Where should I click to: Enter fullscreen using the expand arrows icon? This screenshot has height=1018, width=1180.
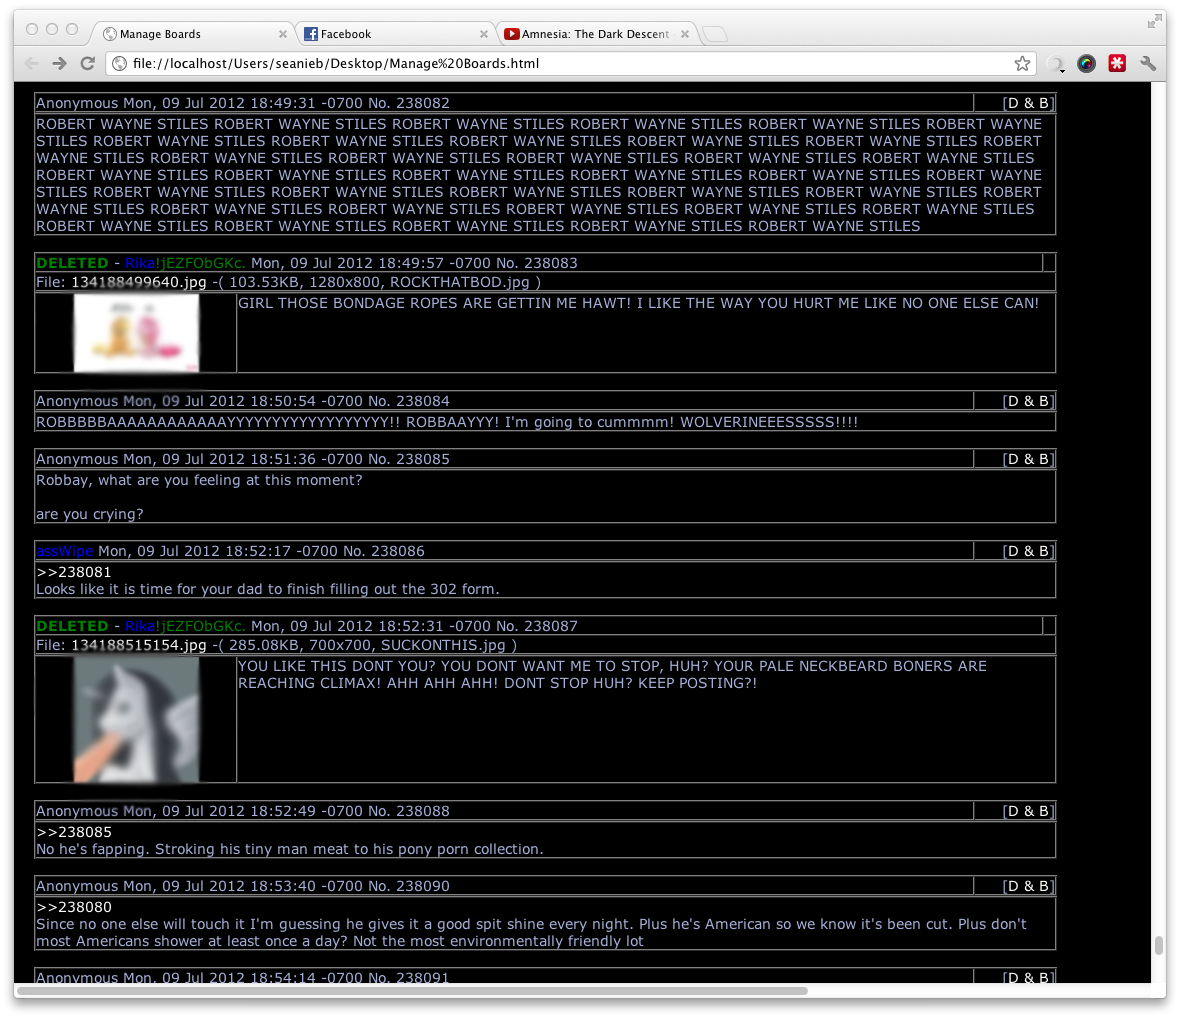point(1154,21)
